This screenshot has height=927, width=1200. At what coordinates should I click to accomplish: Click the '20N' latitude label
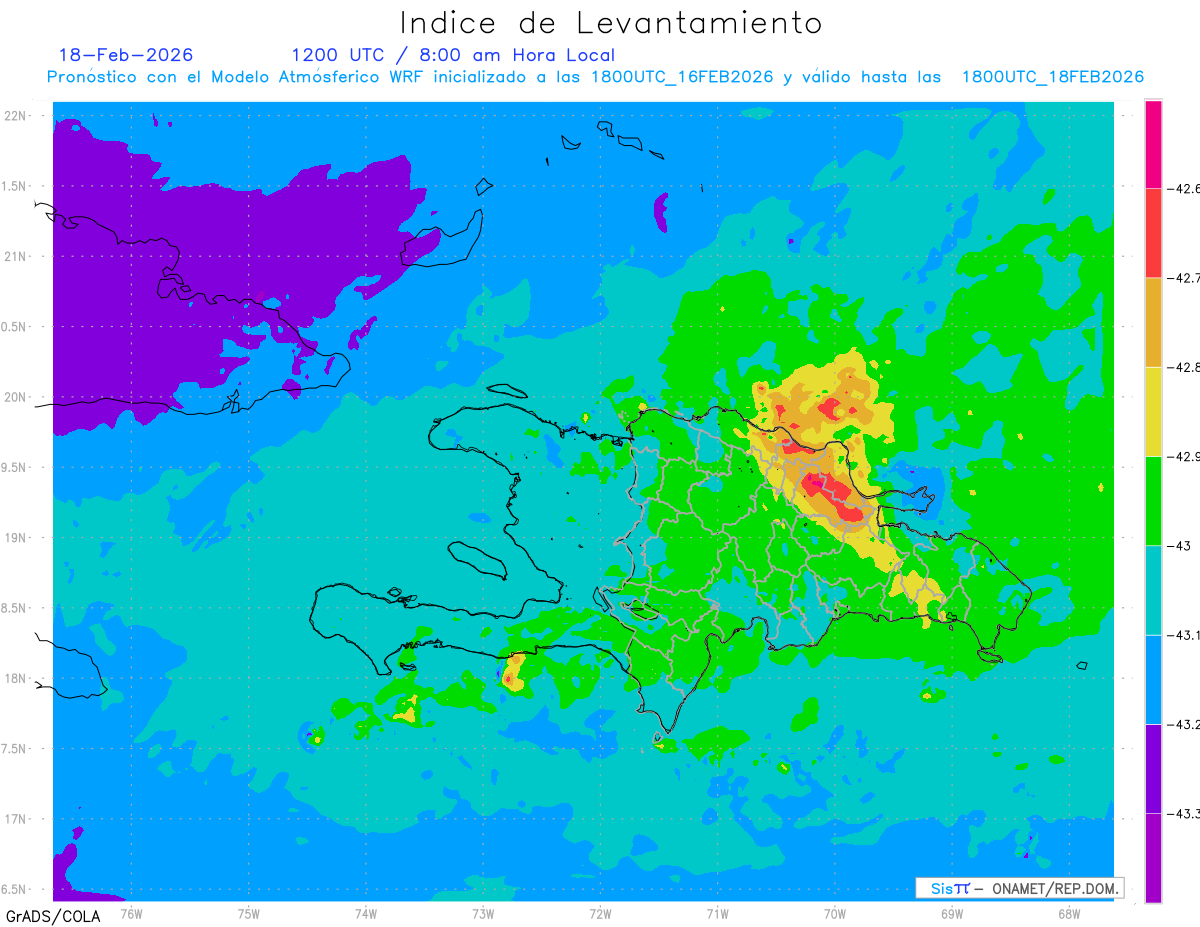16,397
